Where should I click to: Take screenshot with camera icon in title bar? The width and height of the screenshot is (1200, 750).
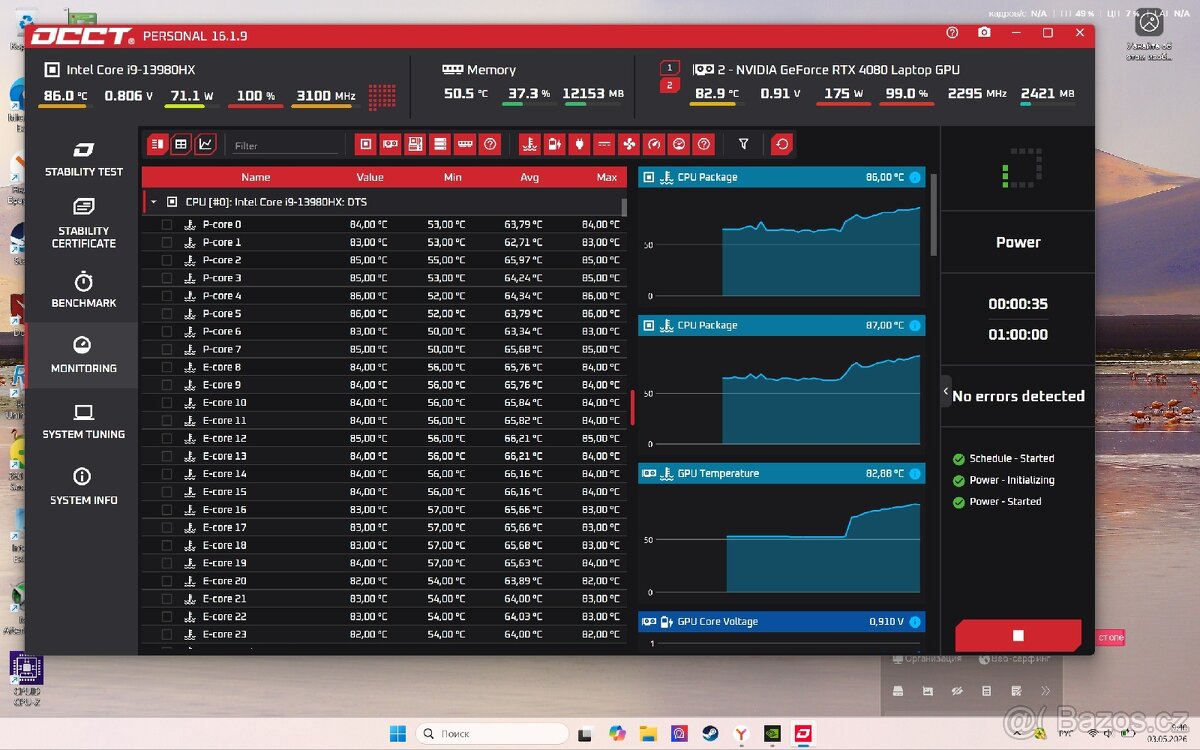click(x=984, y=33)
